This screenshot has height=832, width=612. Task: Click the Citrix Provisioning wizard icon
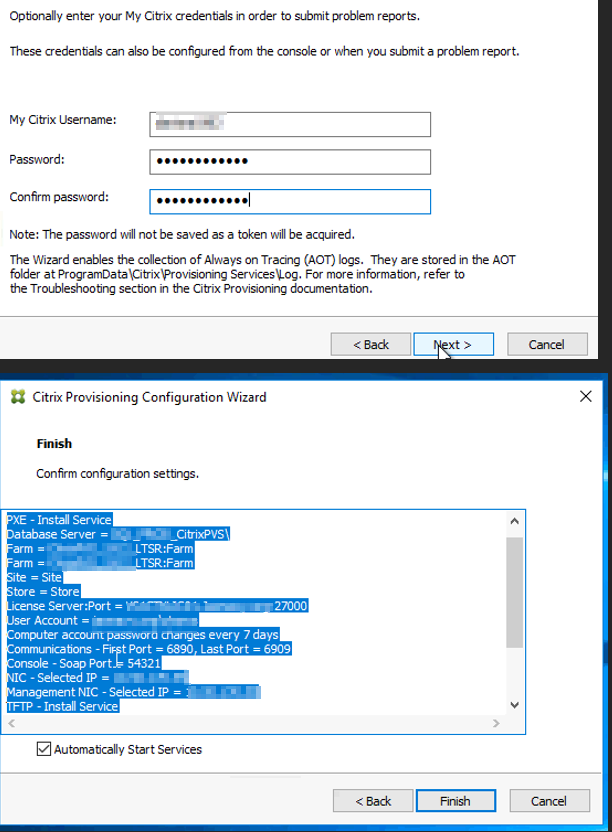tap(18, 397)
